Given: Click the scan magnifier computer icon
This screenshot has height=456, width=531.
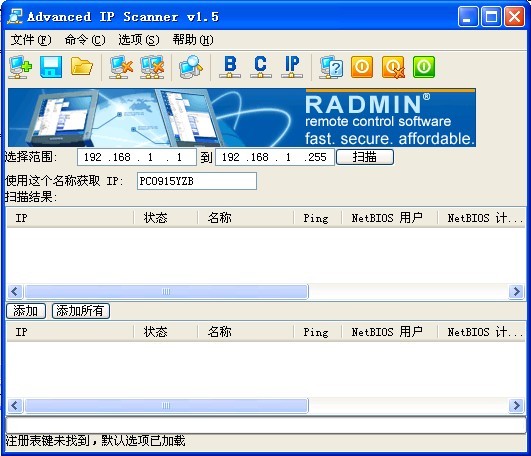Looking at the screenshot, I should (191, 67).
